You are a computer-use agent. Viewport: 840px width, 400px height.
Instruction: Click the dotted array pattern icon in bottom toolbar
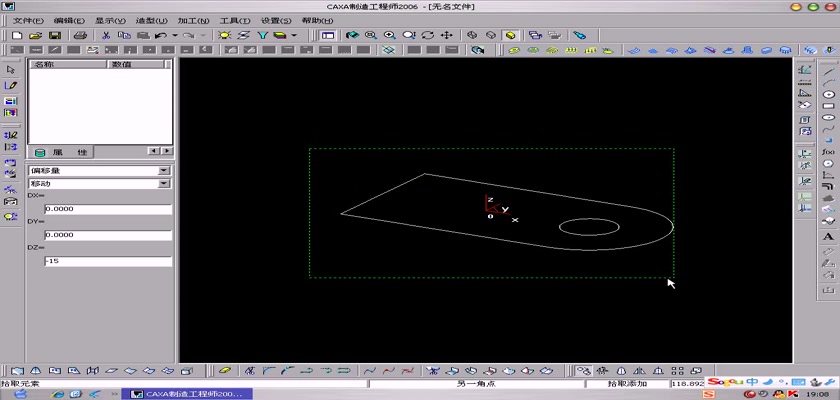(x=677, y=371)
